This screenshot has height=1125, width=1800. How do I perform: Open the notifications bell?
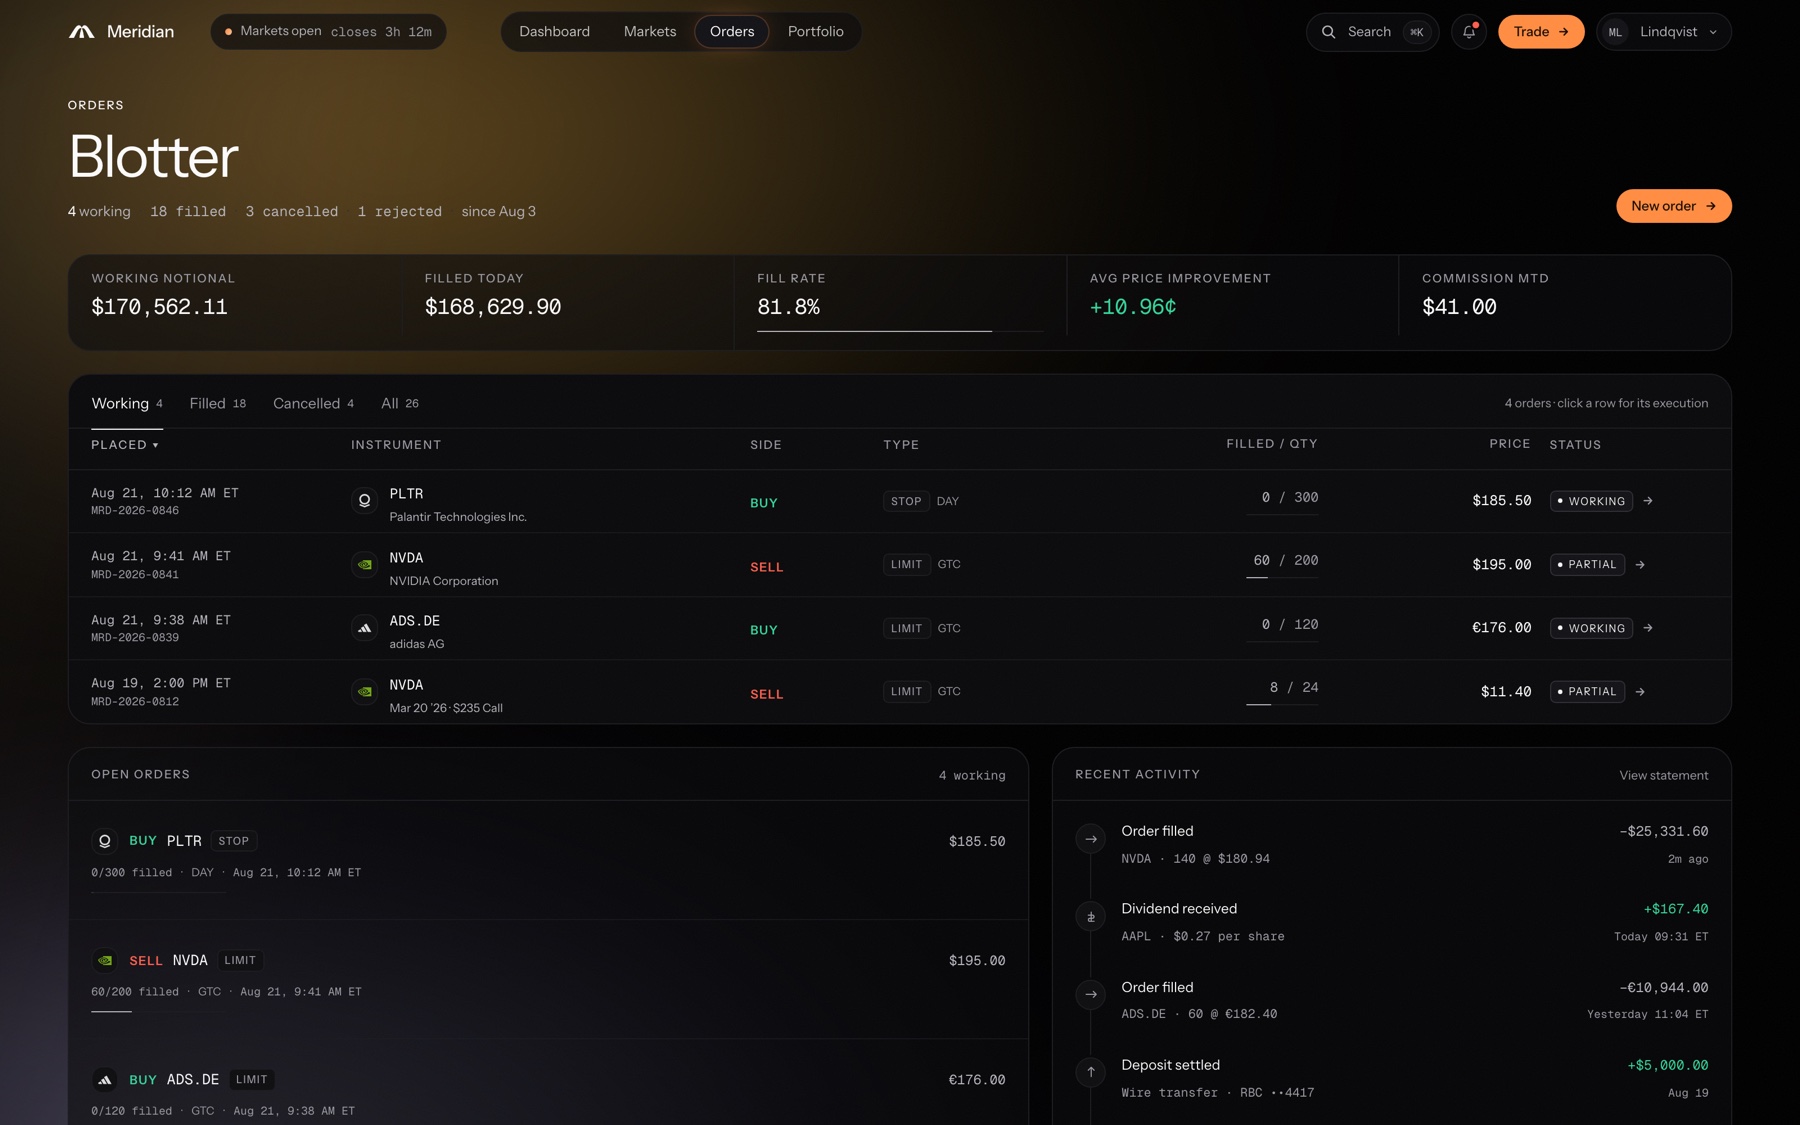point(1469,32)
